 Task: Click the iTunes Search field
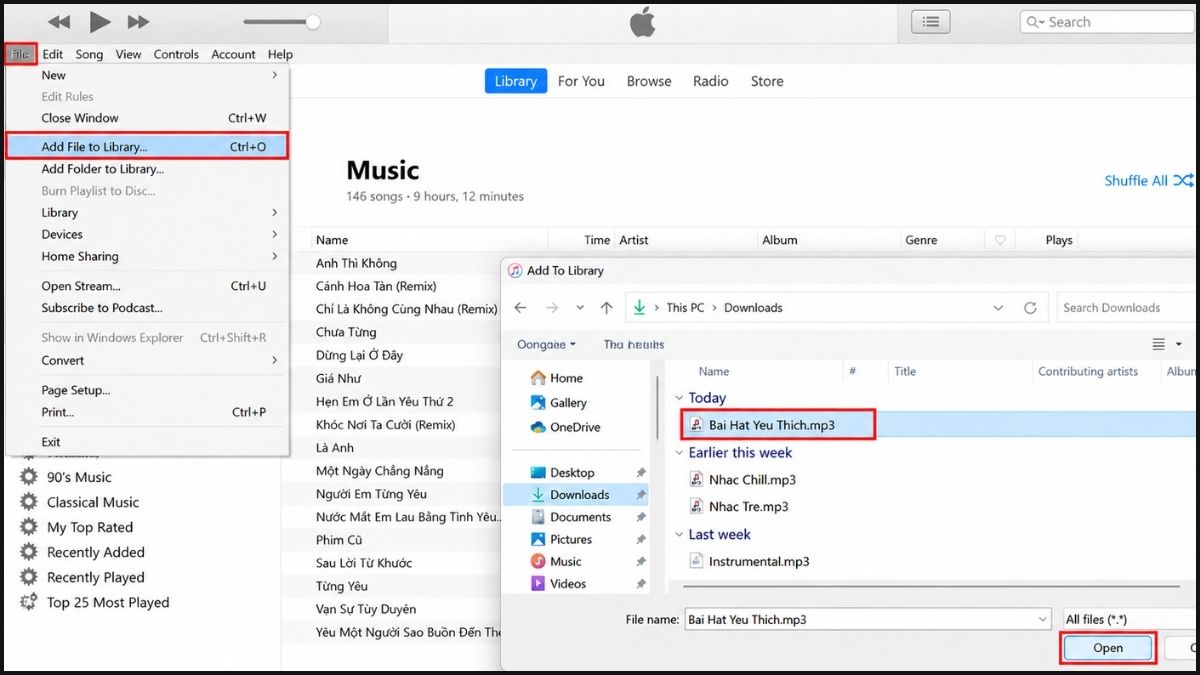coord(1107,21)
